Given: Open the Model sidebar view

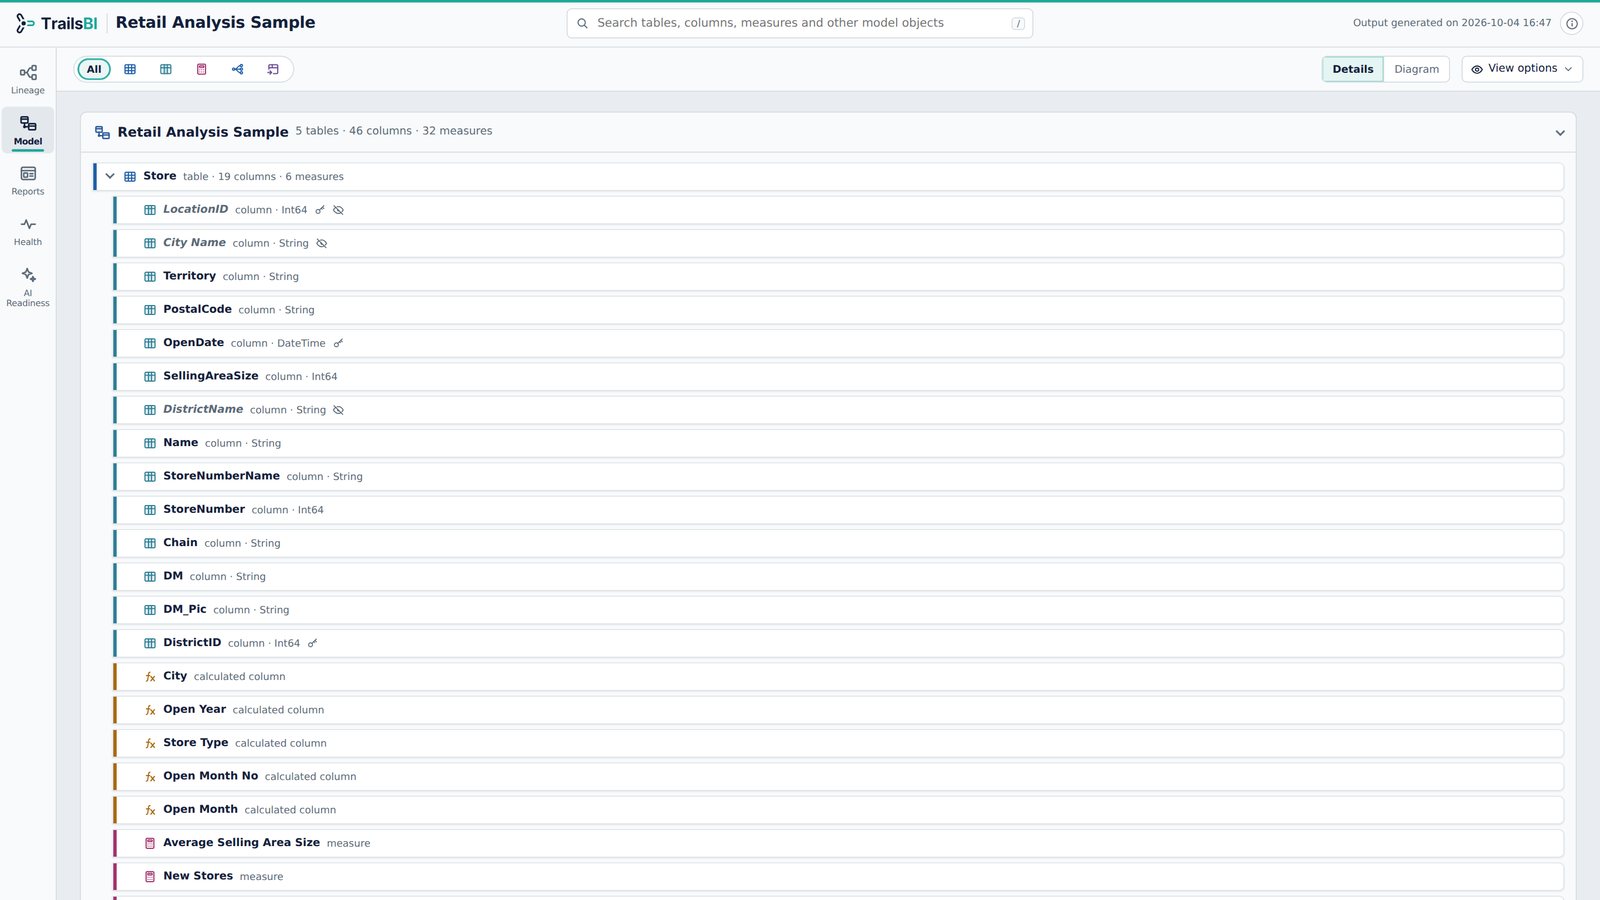Looking at the screenshot, I should [x=28, y=130].
